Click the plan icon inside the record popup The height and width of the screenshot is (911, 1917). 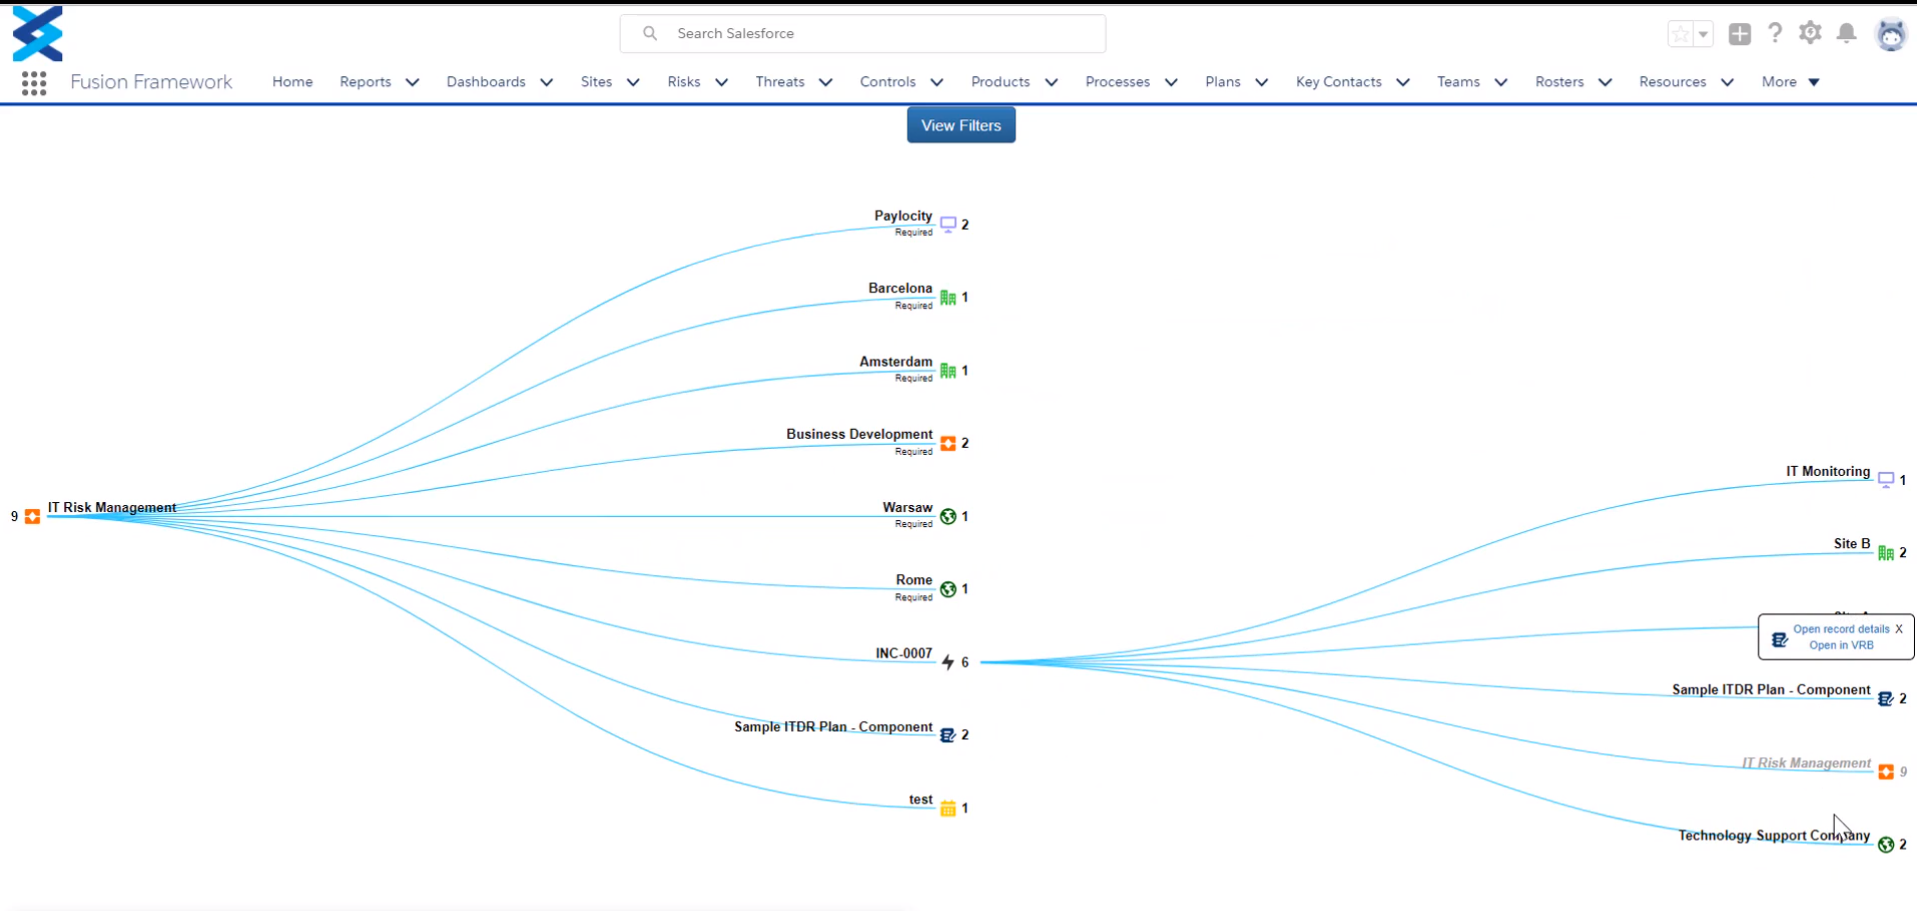pos(1780,639)
